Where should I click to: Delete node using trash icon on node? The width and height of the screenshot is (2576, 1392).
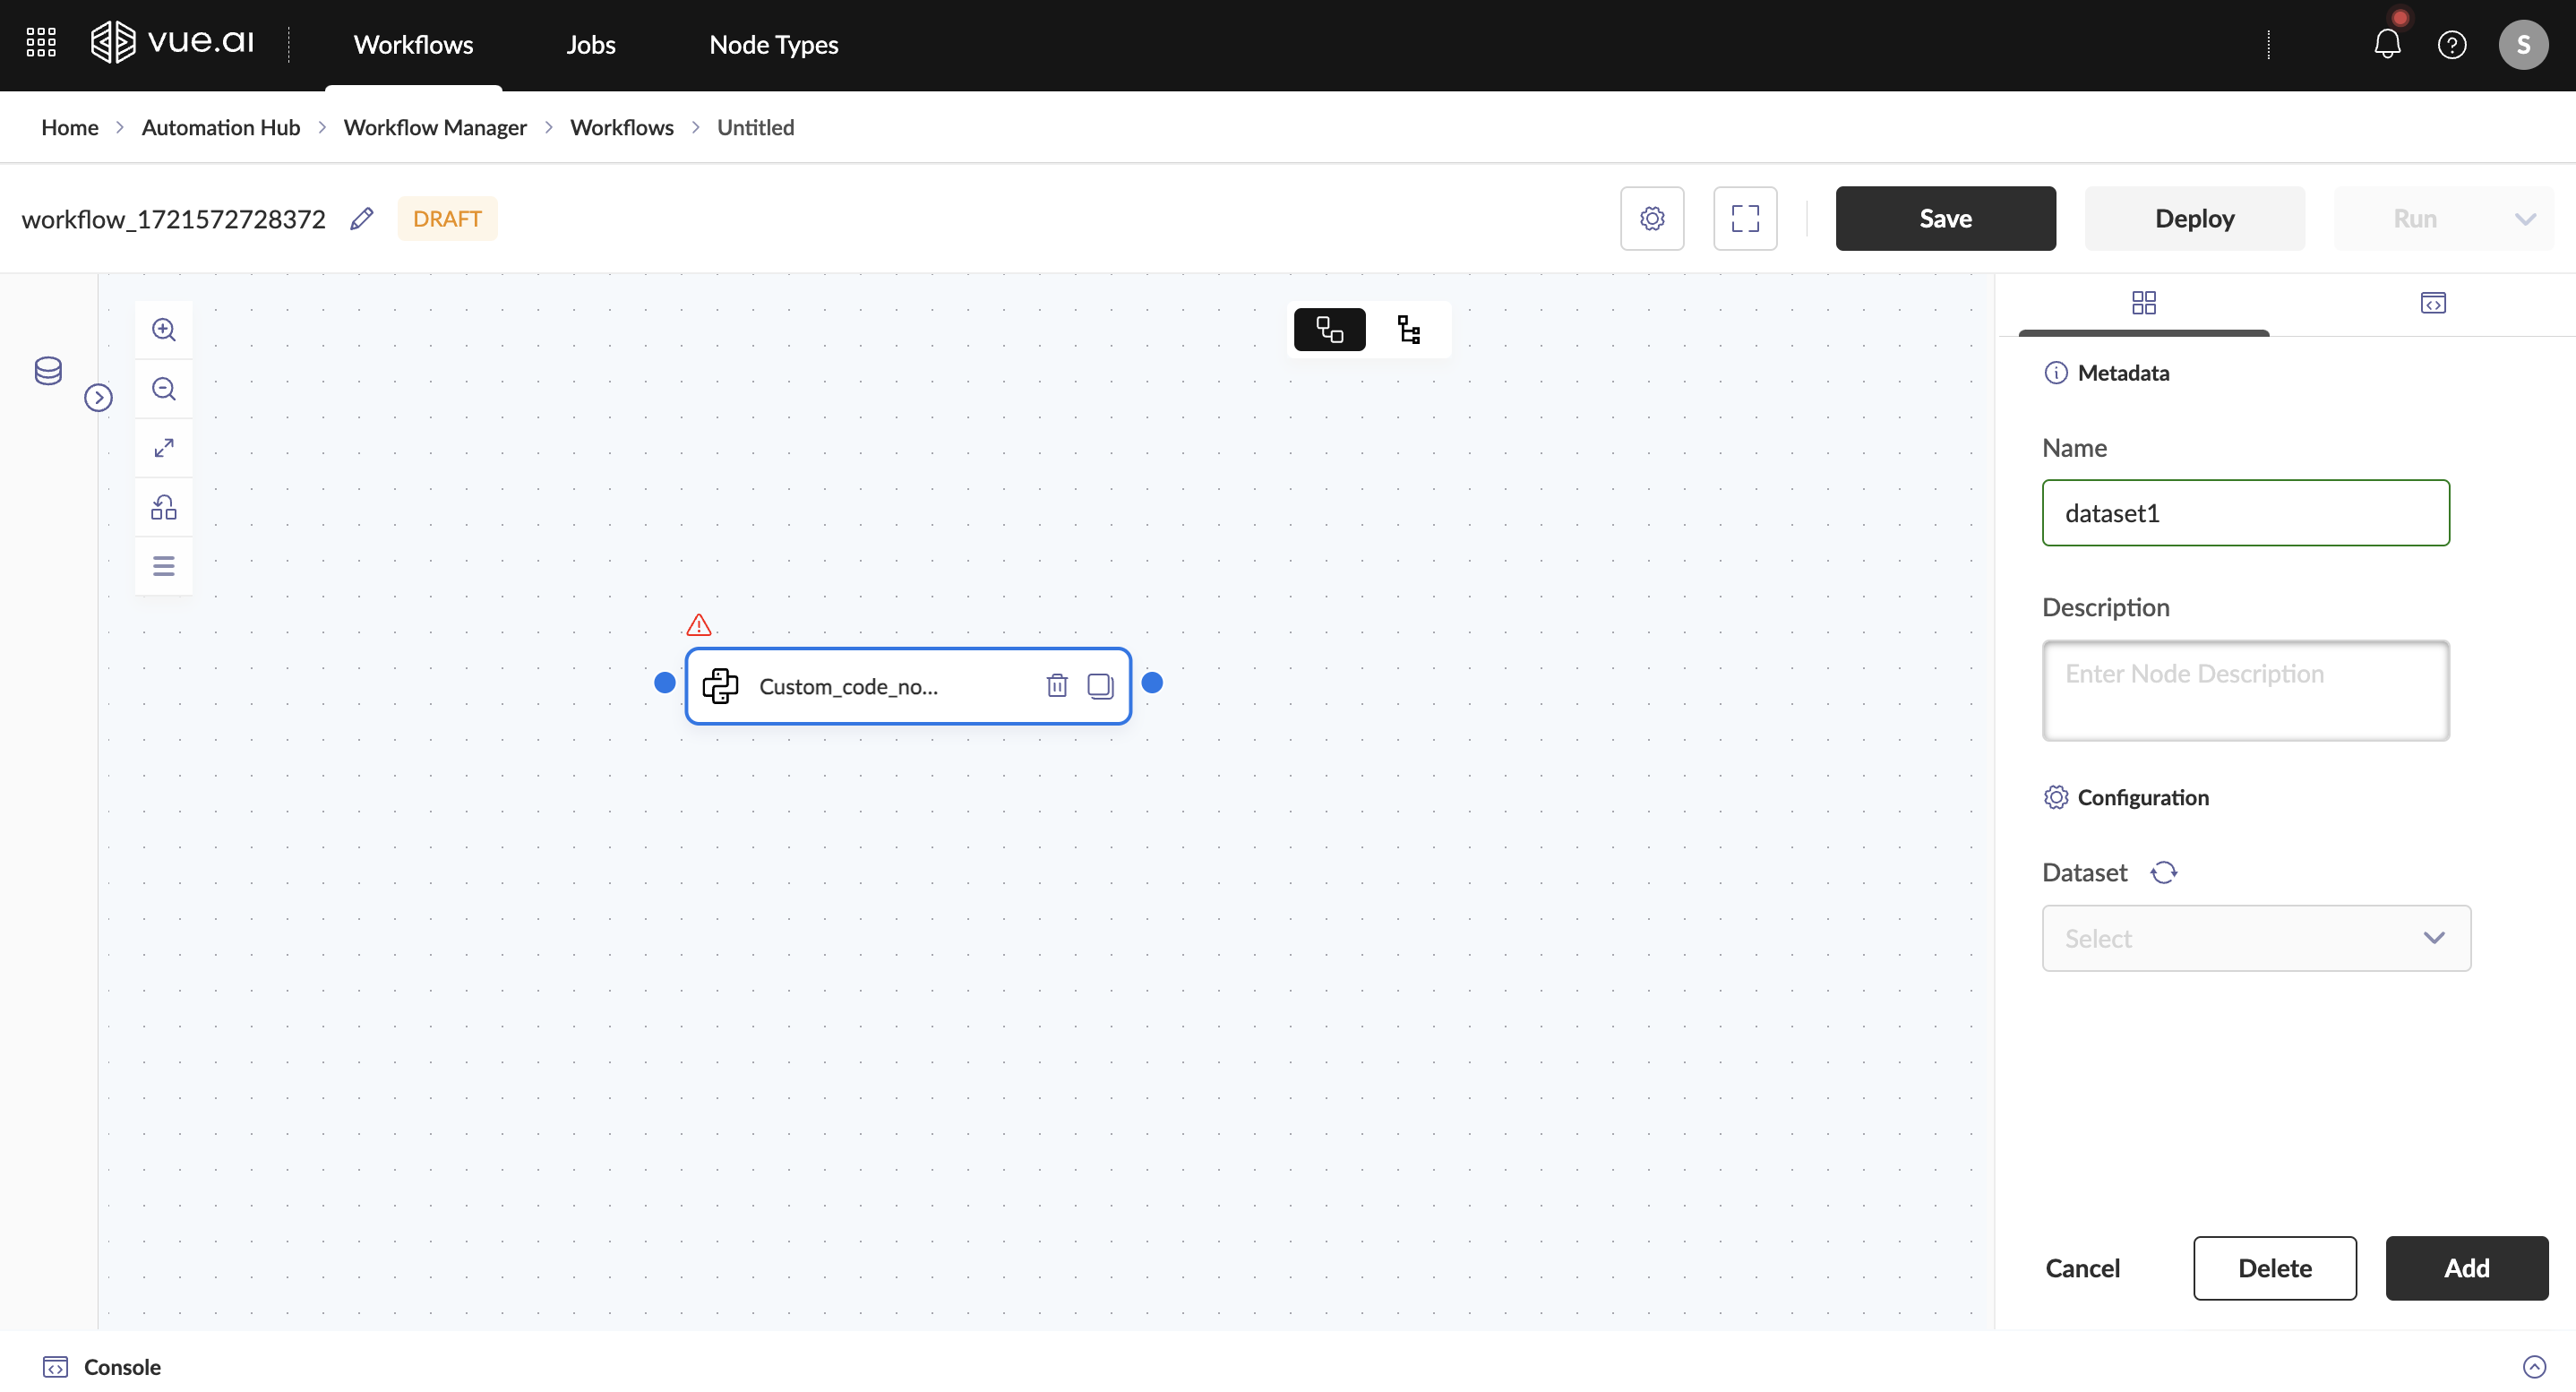1057,686
